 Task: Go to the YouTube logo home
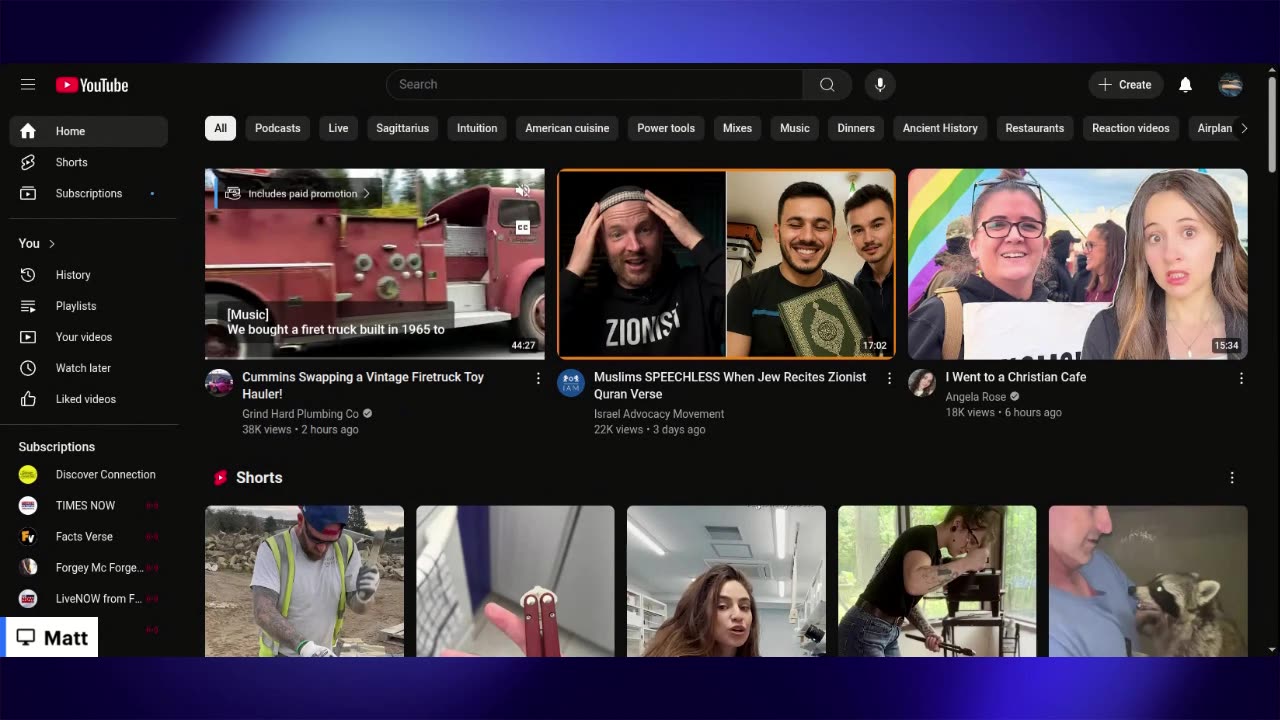[92, 85]
